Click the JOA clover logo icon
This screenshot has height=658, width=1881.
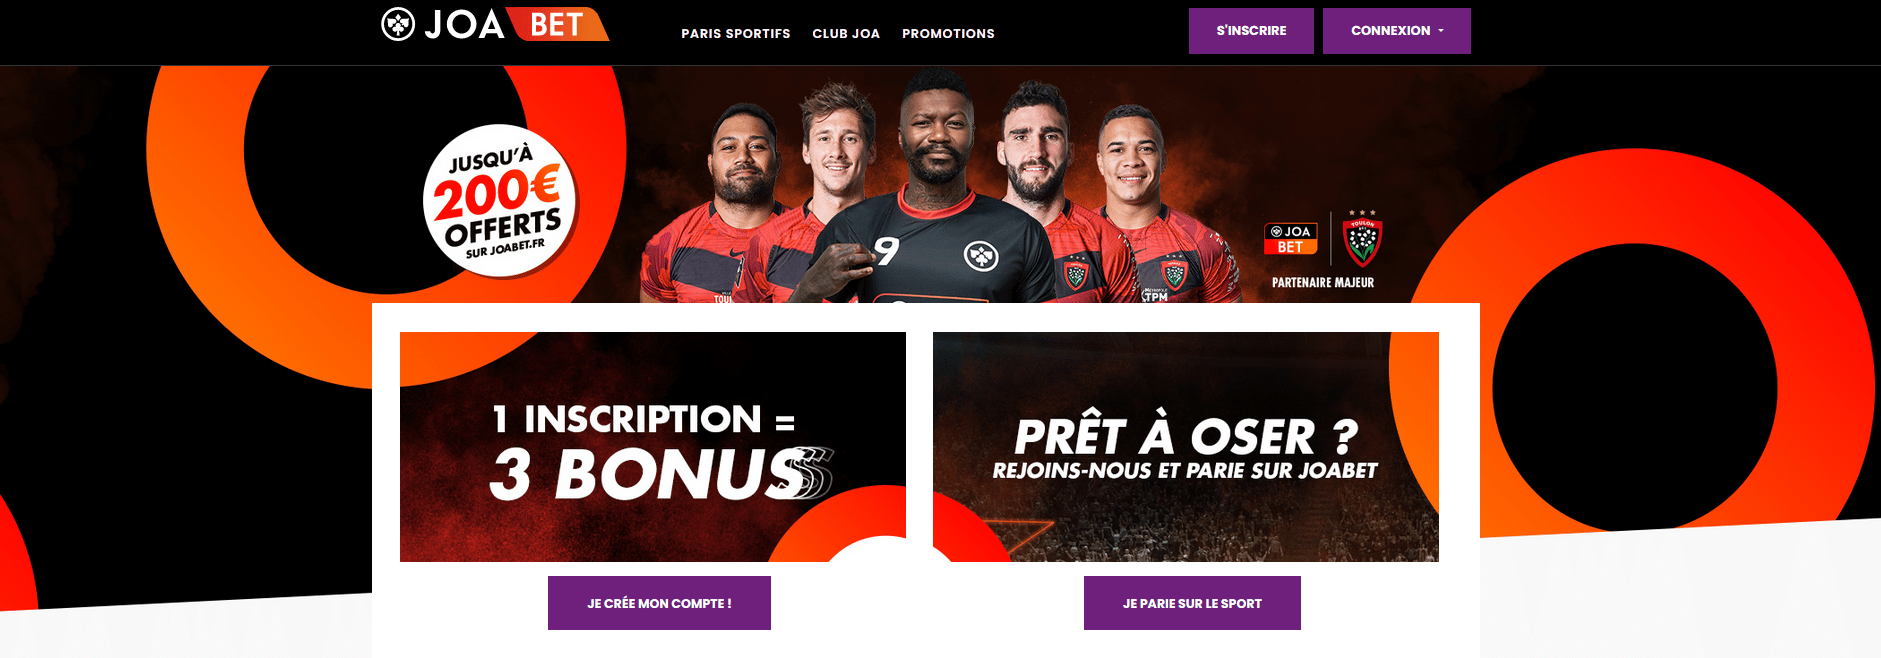pyautogui.click(x=398, y=24)
